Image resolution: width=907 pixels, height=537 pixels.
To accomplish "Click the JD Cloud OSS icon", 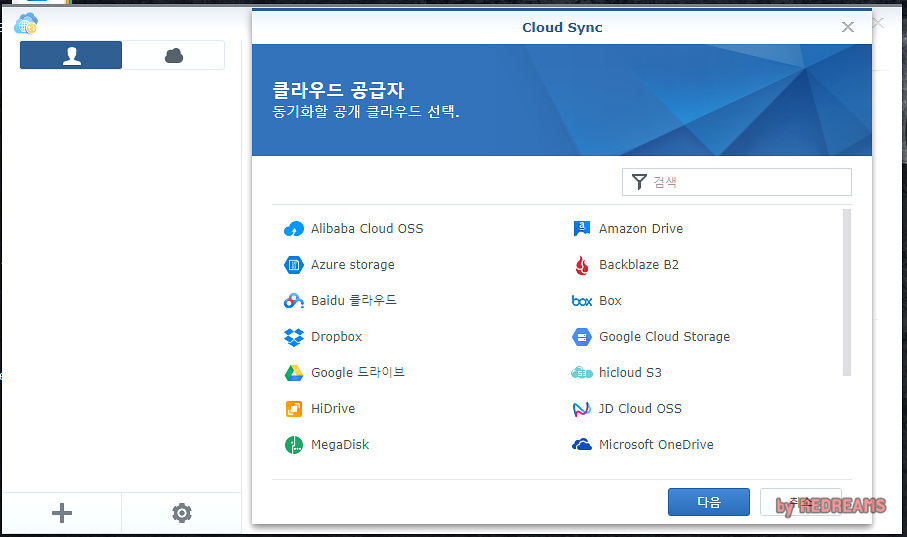I will pos(582,409).
